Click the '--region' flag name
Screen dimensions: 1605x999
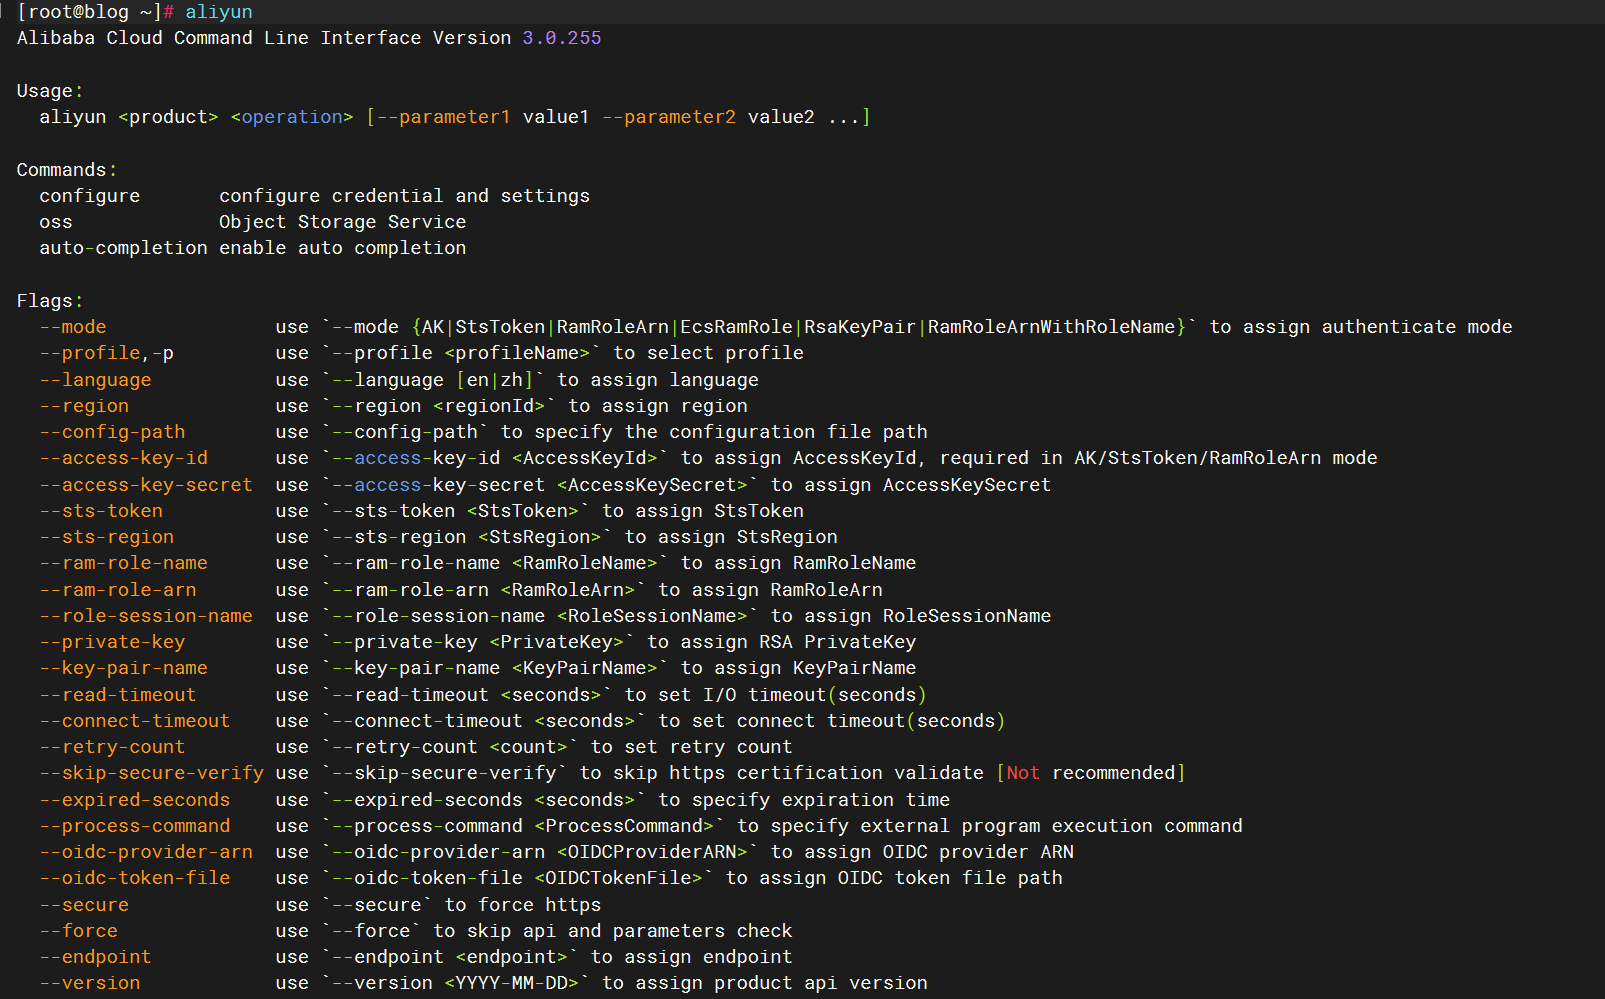click(84, 406)
